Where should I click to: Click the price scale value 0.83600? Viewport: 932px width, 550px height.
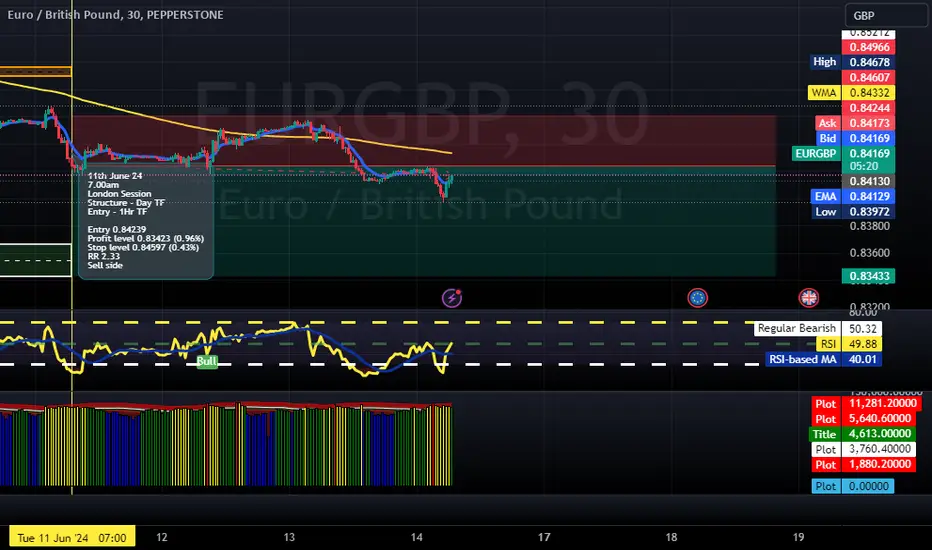870,253
